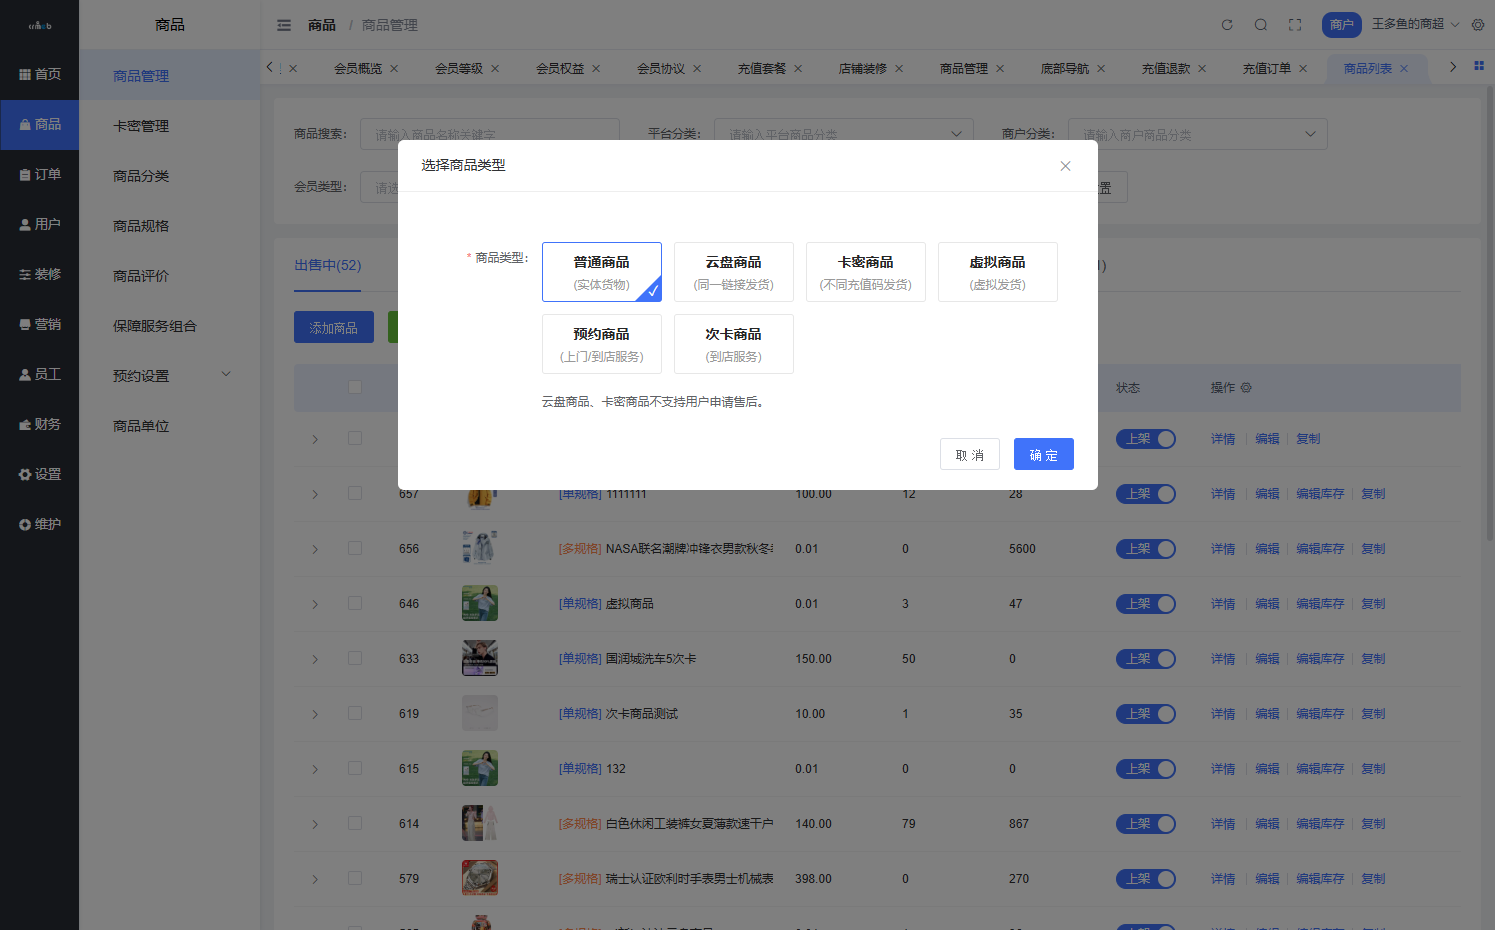Confirm selection with 确定 button

[x=1043, y=454]
